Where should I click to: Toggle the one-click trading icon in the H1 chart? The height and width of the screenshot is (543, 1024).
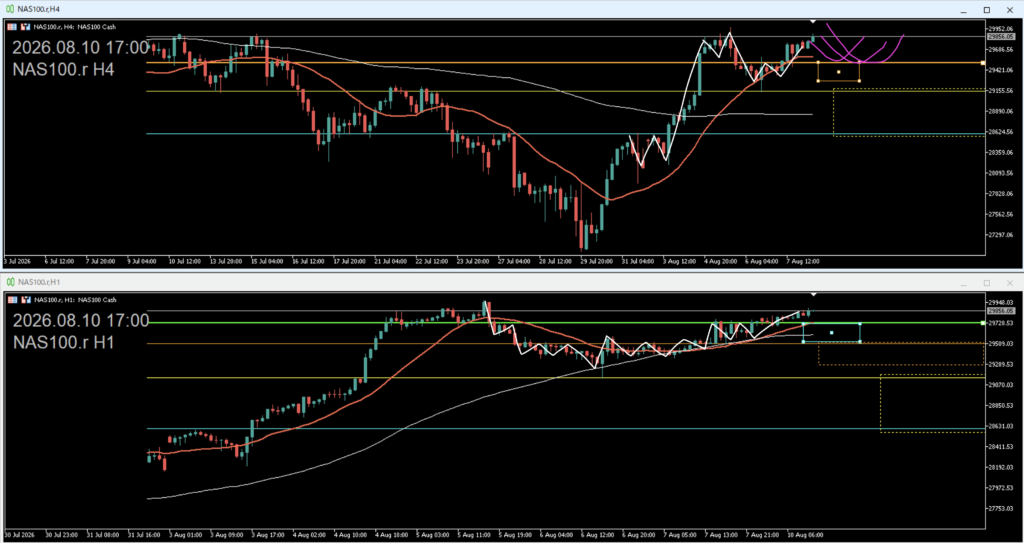click(x=25, y=299)
